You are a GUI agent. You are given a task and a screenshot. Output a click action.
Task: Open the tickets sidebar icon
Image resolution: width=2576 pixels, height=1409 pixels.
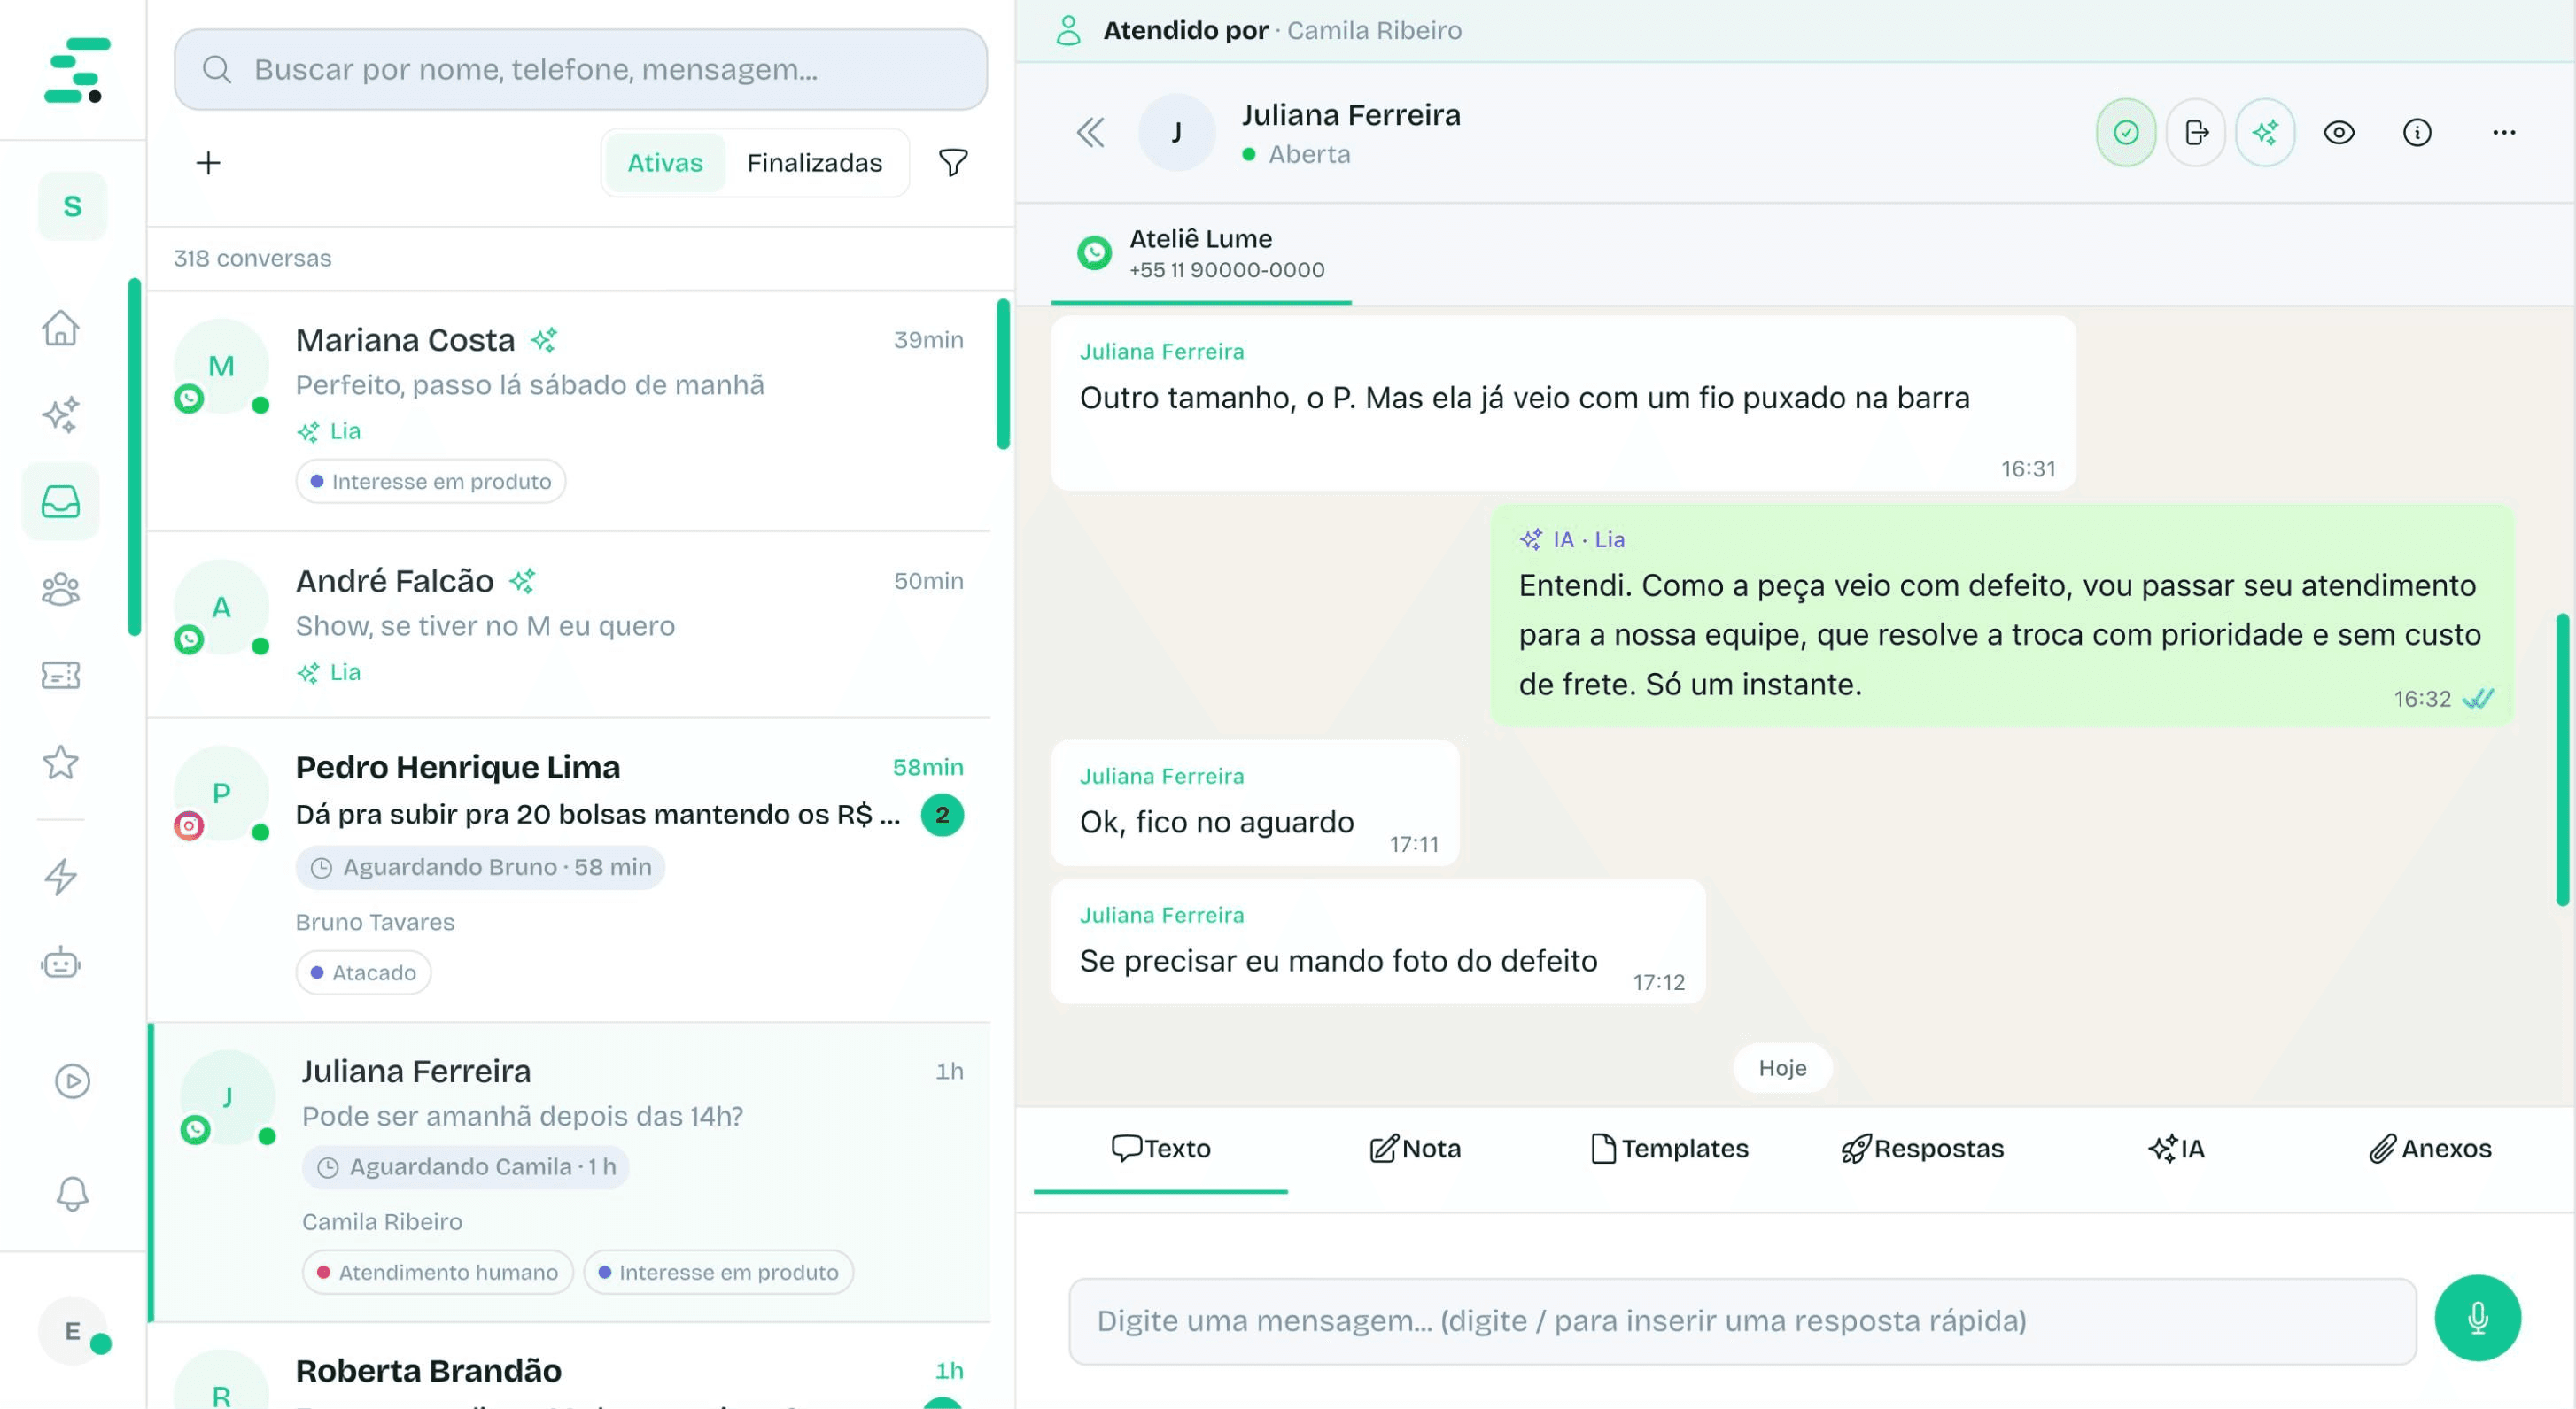point(61,676)
